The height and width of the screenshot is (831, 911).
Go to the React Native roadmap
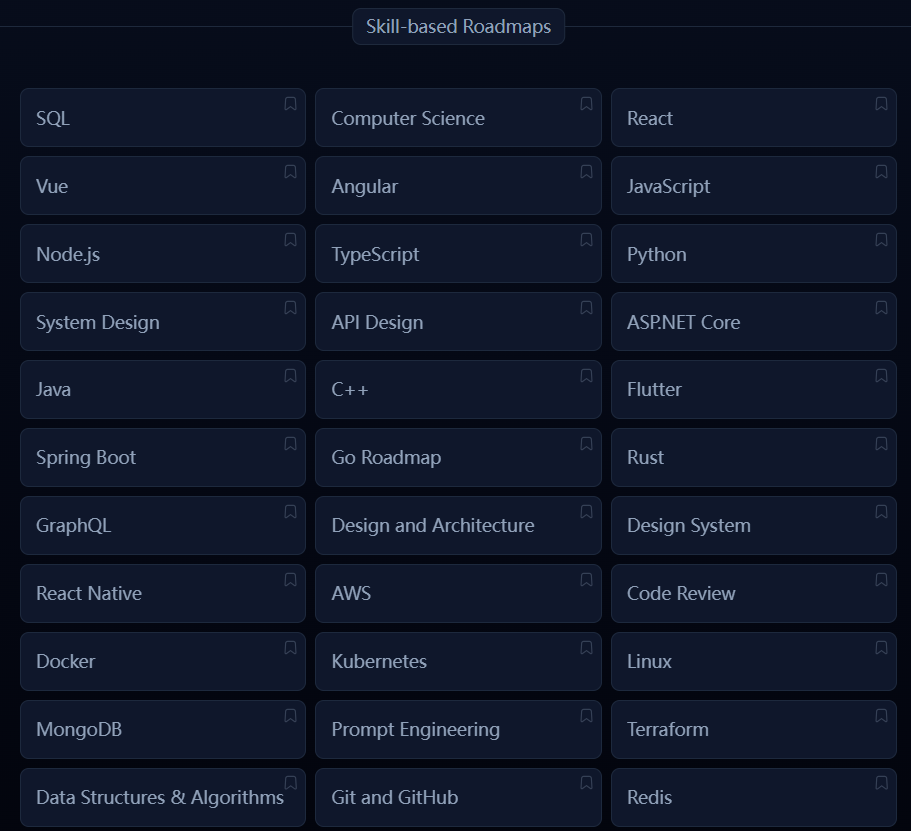pyautogui.click(x=163, y=593)
